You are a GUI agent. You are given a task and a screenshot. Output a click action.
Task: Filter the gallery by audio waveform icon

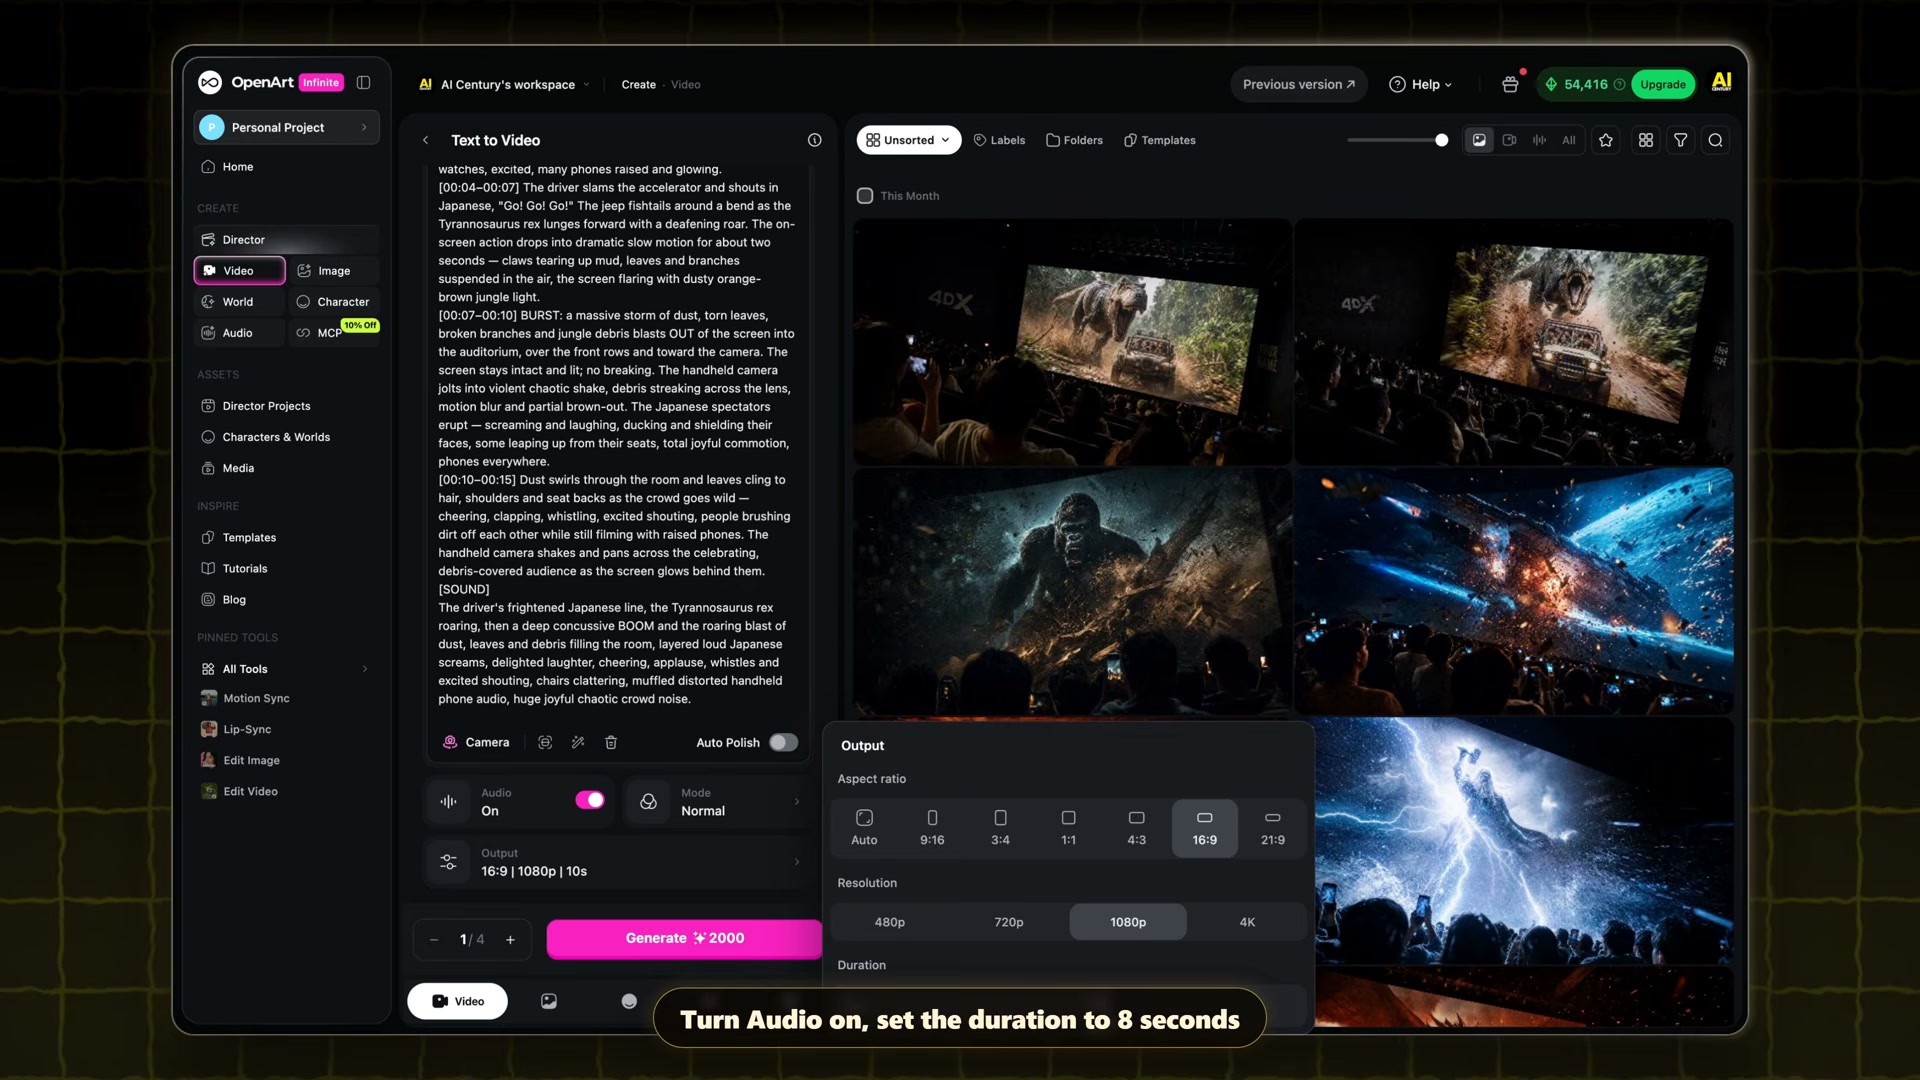[x=1540, y=140]
